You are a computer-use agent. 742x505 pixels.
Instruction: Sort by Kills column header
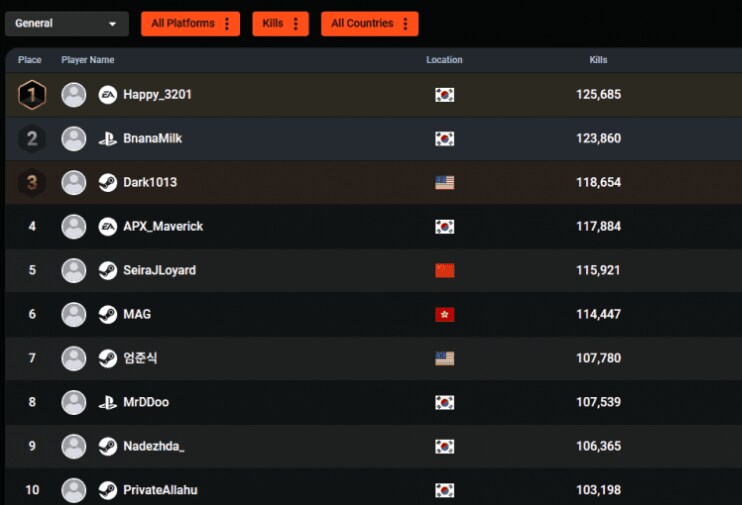tap(598, 60)
